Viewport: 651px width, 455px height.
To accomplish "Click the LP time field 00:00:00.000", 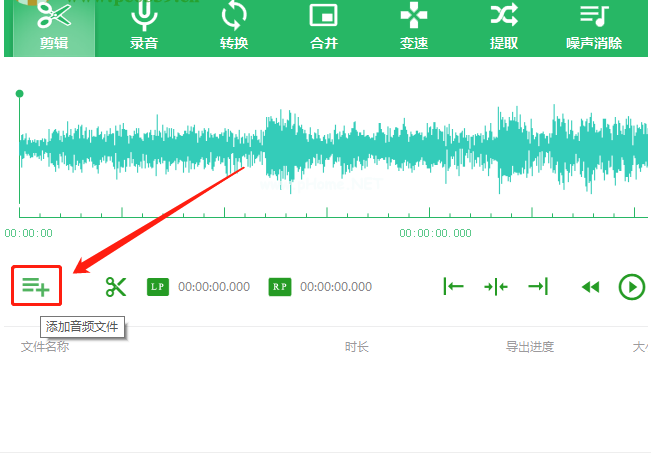I will (214, 287).
